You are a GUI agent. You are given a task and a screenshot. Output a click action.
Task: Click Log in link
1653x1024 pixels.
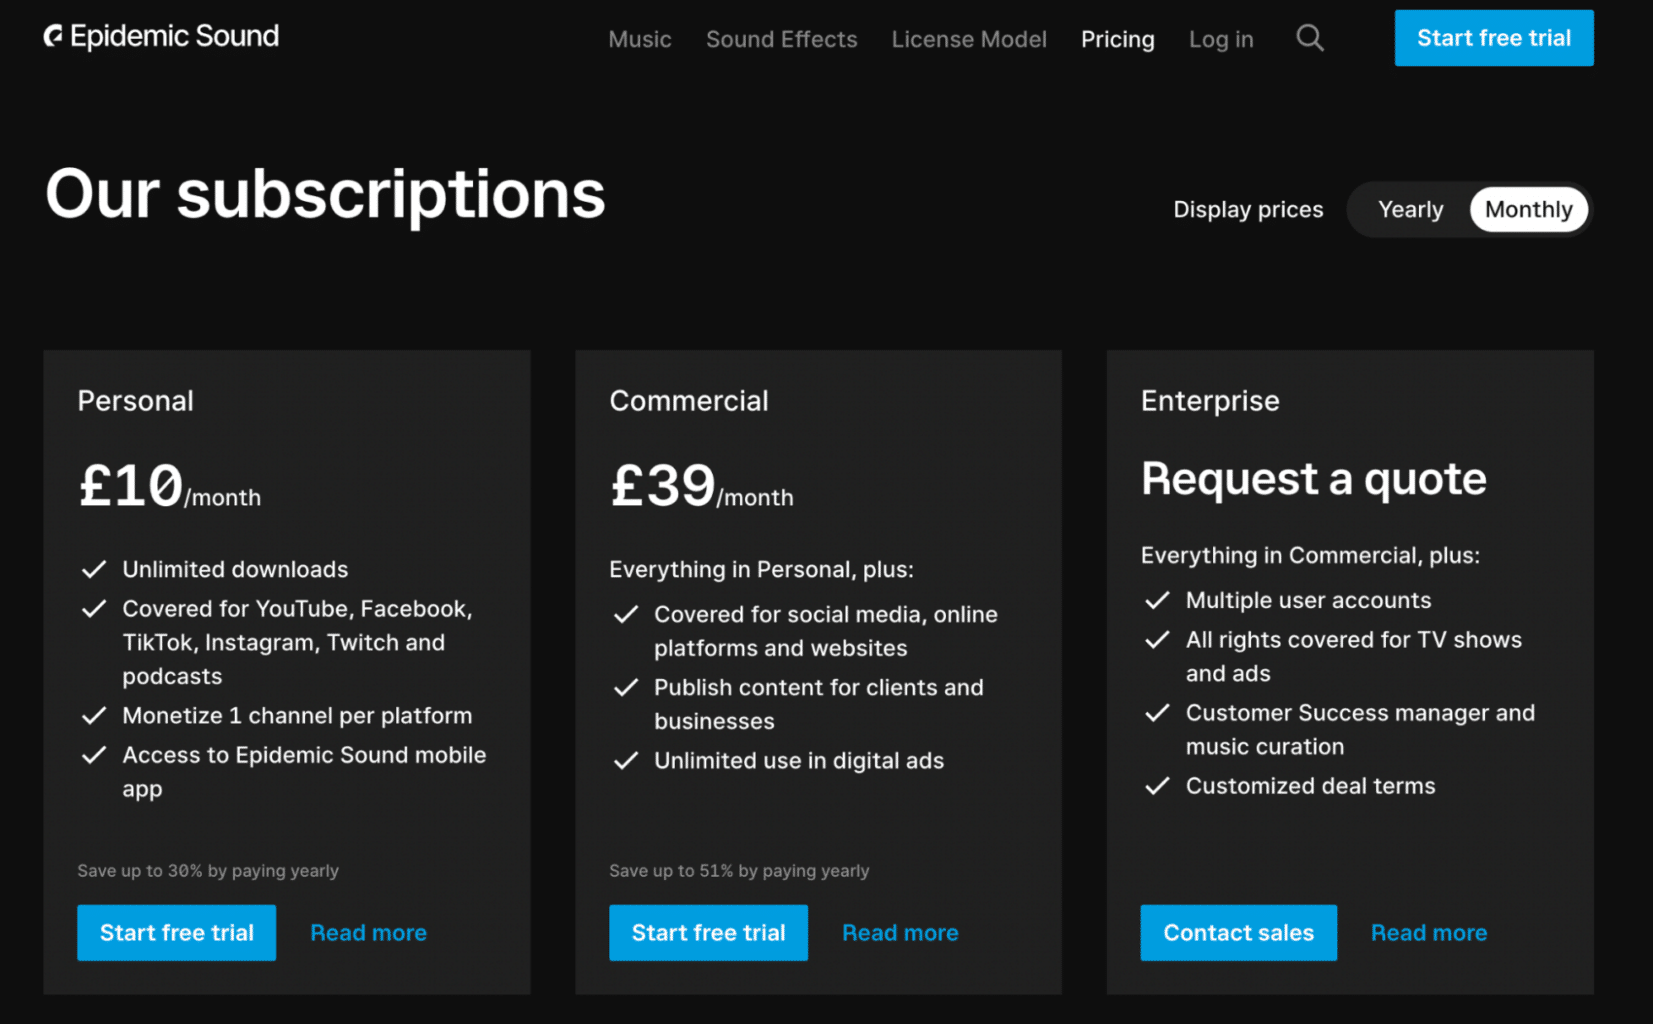(1220, 39)
